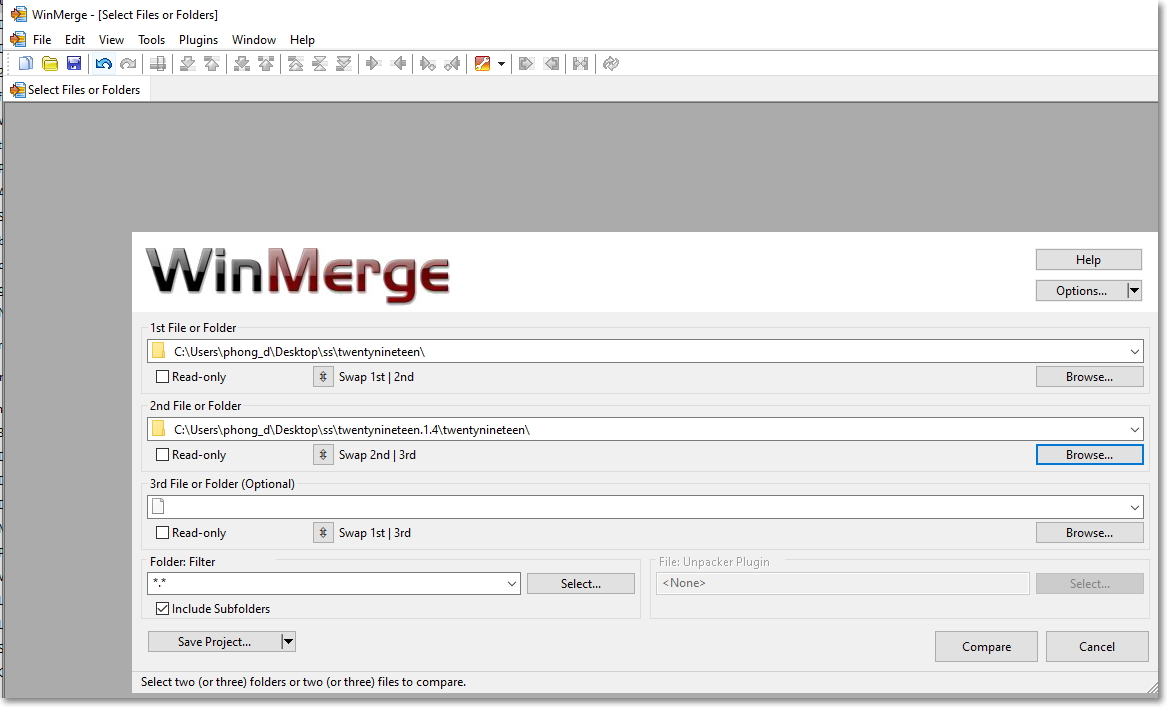Open the File menu
This screenshot has height=707, width=1167.
coord(42,39)
